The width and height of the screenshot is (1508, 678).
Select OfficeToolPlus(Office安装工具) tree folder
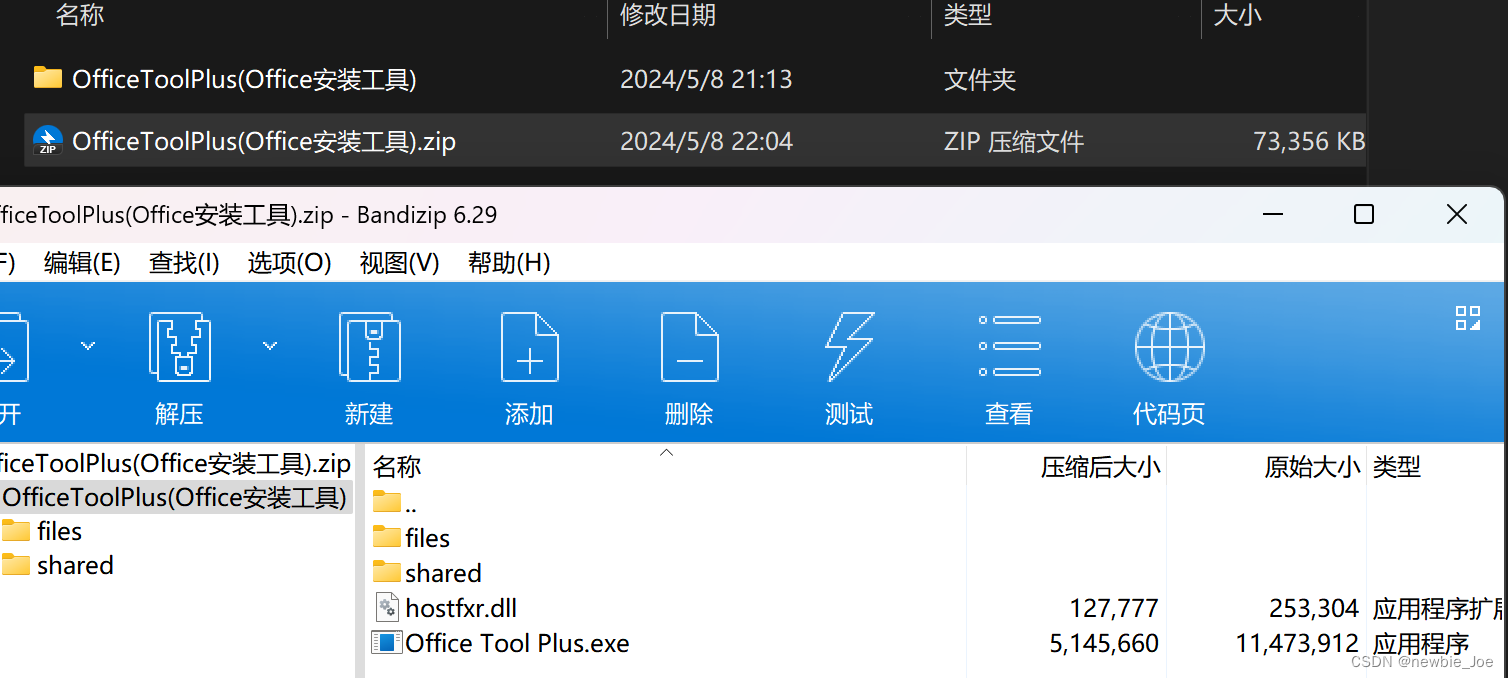click(175, 497)
